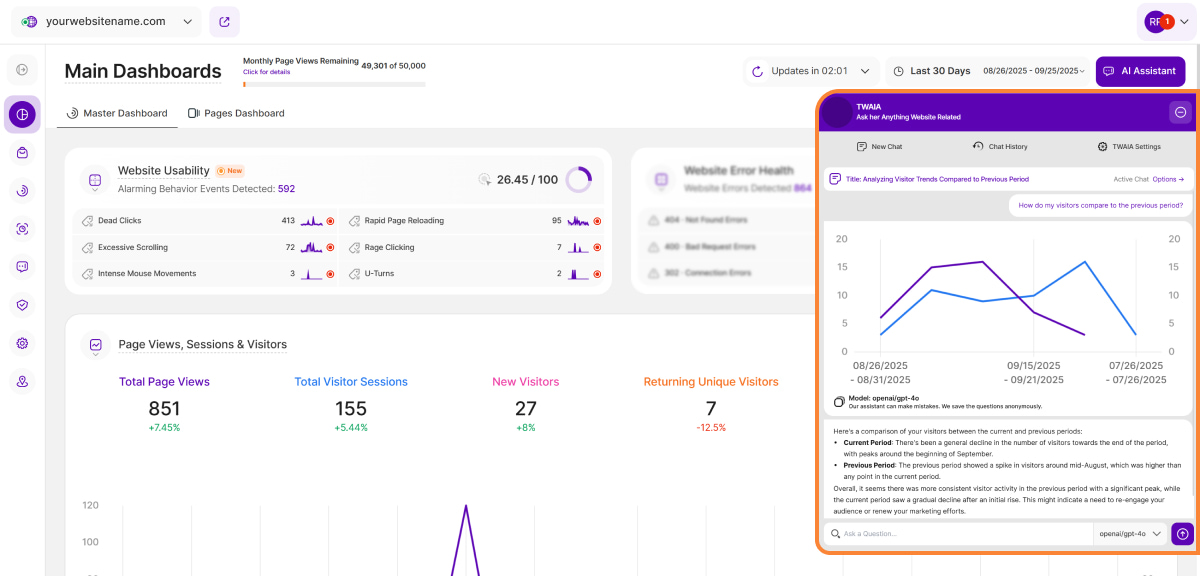1200x576 pixels.
Task: Open Chat History in assistant panel
Action: 1000,147
